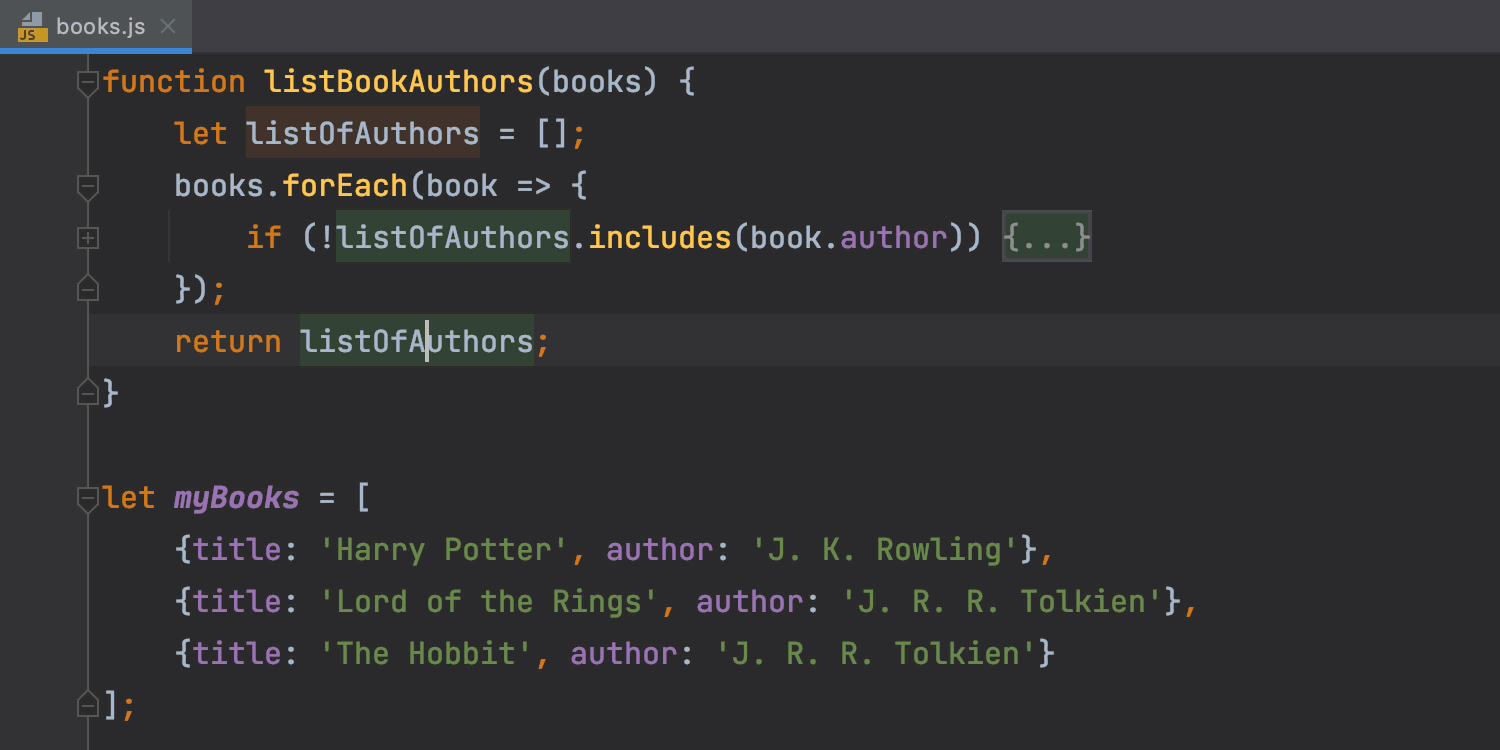Click the 'The Hobbit' title string
Screen dimensions: 1500x750
pyautogui.click(x=426, y=654)
